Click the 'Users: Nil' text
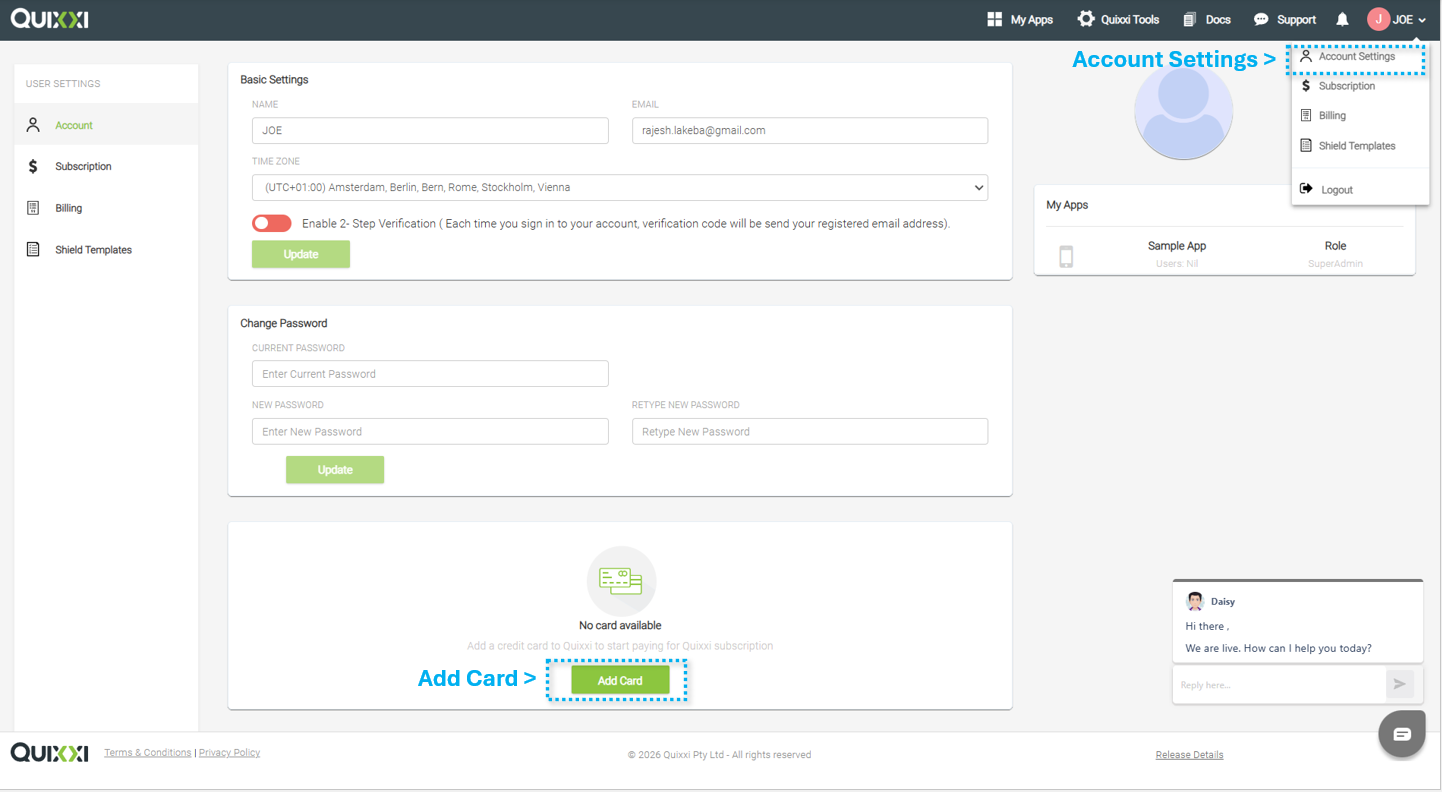Viewport: 1442px width, 792px height. pyautogui.click(x=1177, y=264)
